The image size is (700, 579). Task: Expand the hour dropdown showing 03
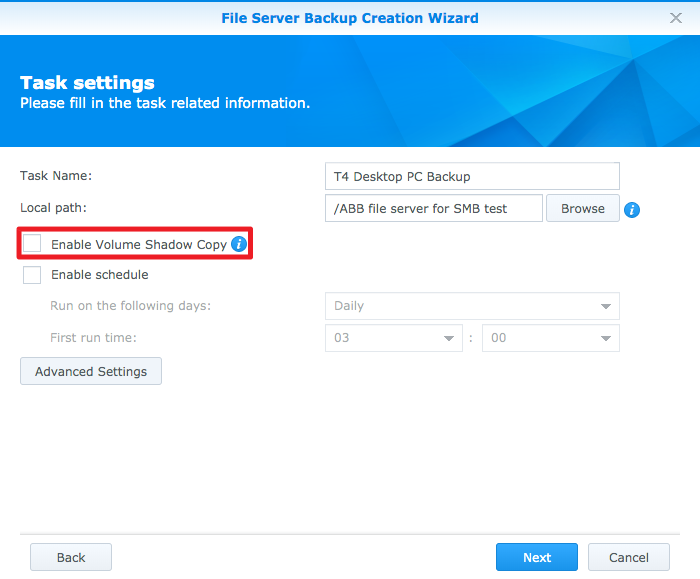(x=394, y=338)
